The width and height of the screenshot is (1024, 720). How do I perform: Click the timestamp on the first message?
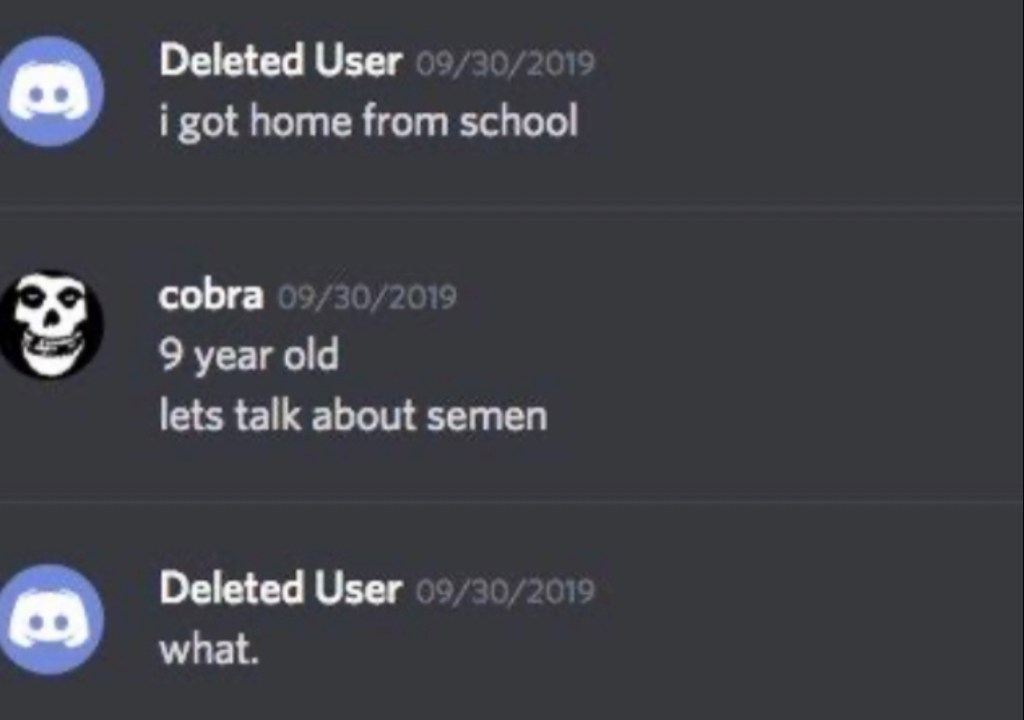click(x=504, y=64)
